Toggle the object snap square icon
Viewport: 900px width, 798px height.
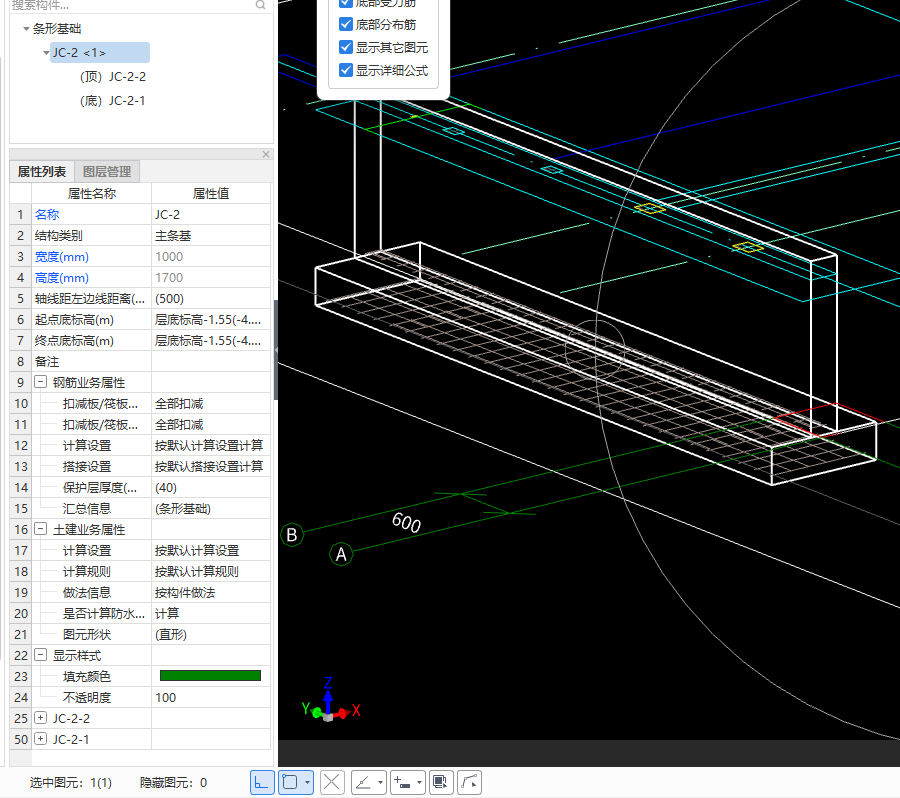coord(290,782)
